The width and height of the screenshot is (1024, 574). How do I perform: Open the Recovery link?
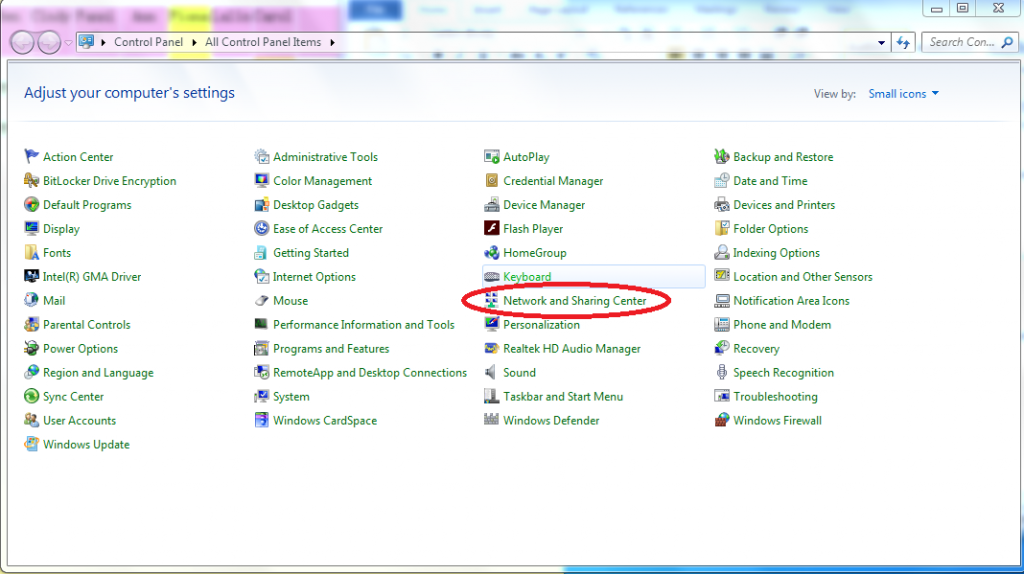click(x=756, y=349)
